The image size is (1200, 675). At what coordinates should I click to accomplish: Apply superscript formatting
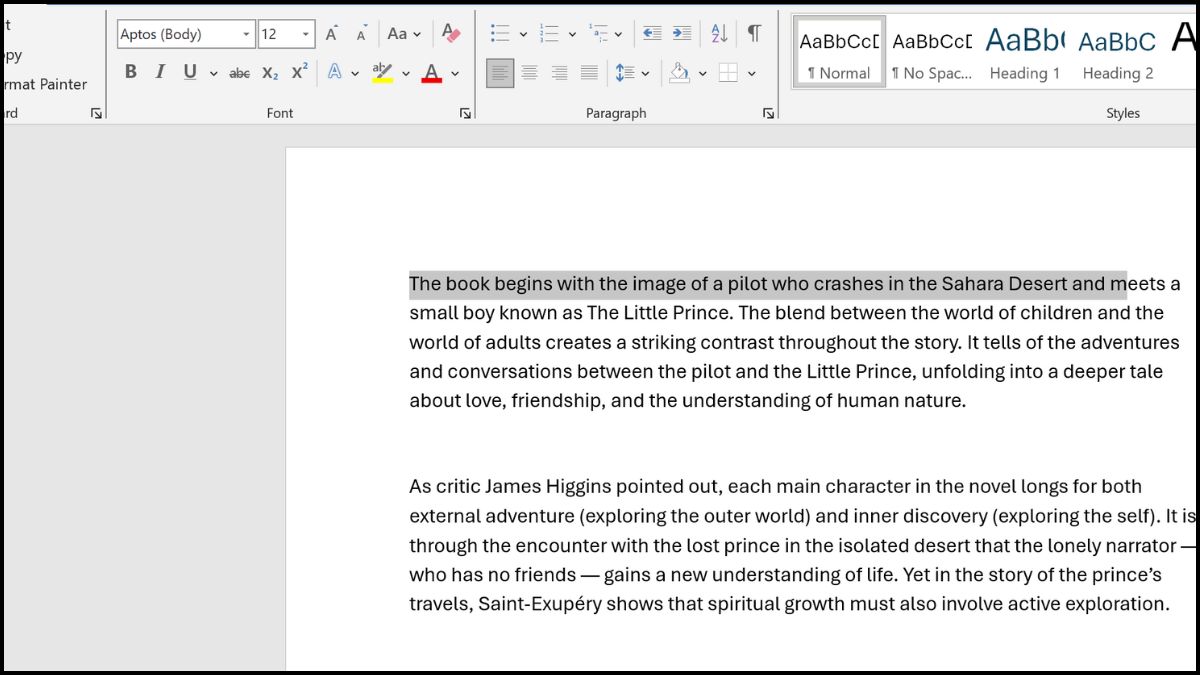[300, 73]
